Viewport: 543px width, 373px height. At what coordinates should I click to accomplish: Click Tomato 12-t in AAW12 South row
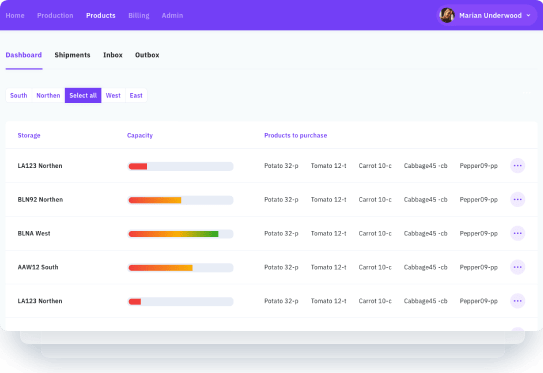click(328, 267)
